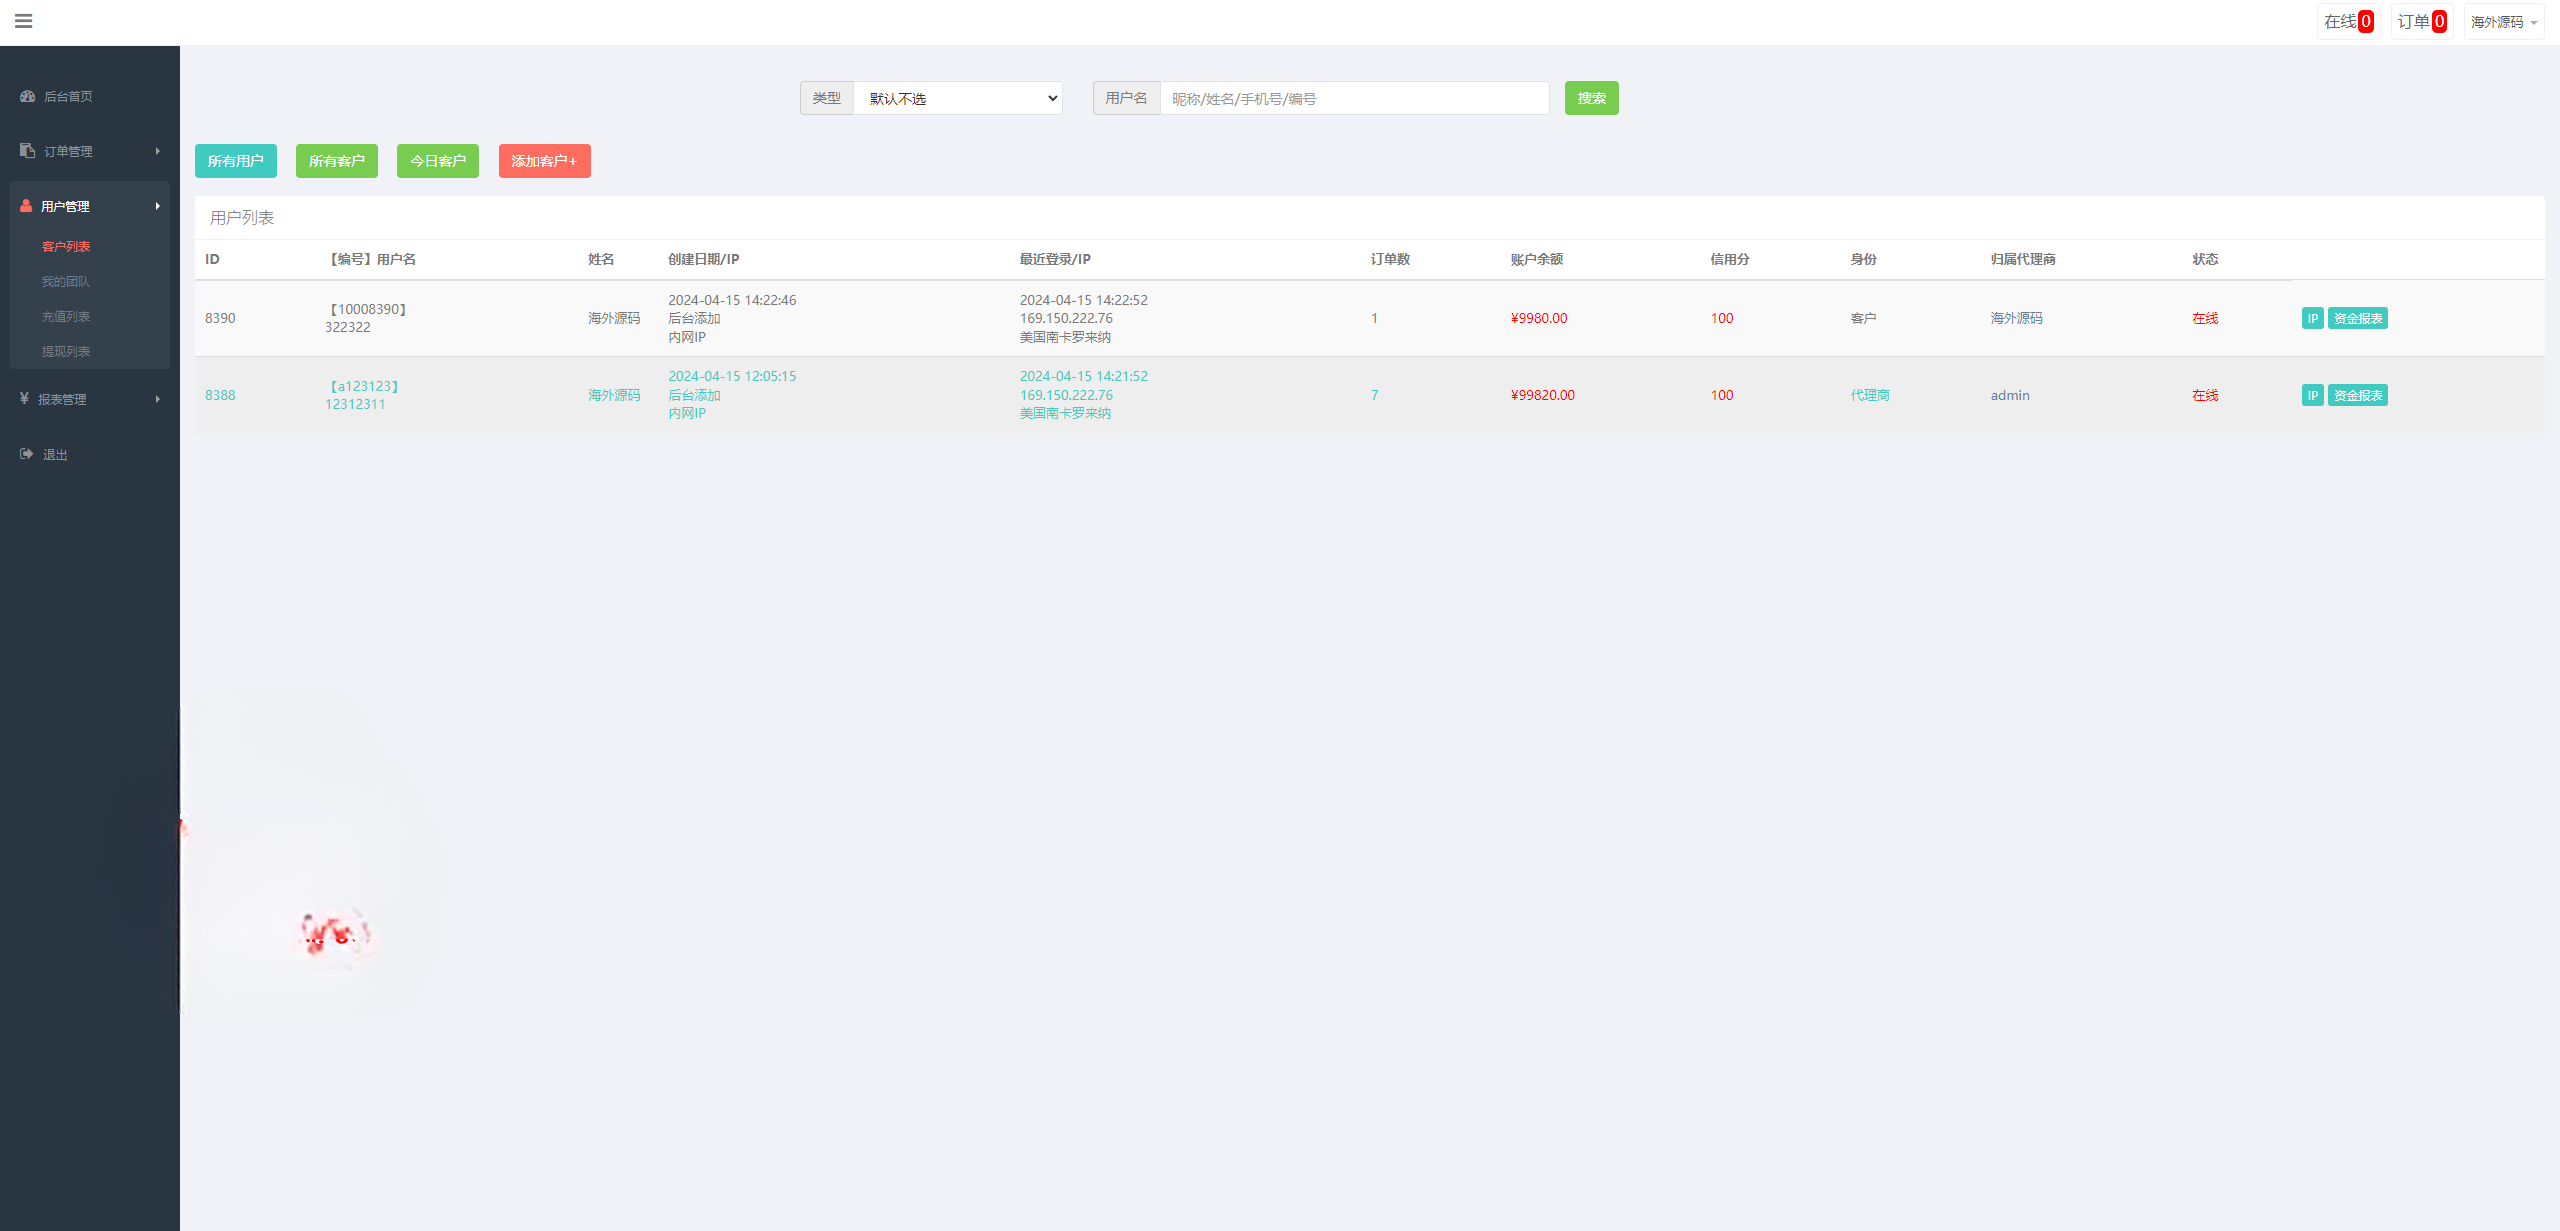
Task: Click username 【a123123】
Action: (364, 386)
